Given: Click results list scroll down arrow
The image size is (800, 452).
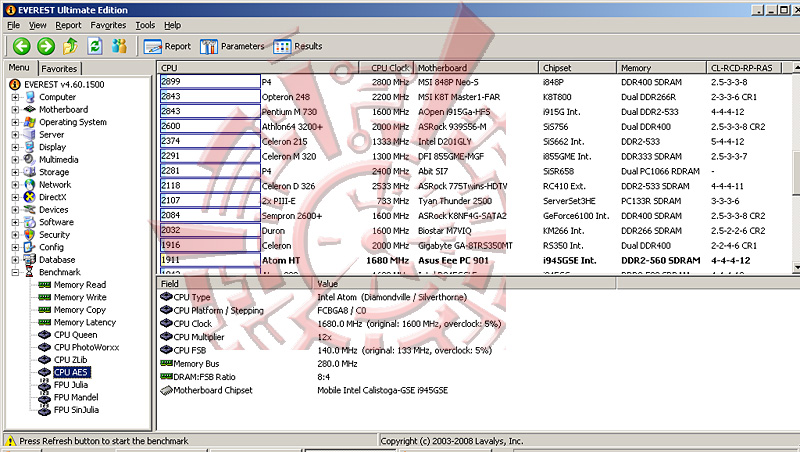Looking at the screenshot, I should 796,267.
